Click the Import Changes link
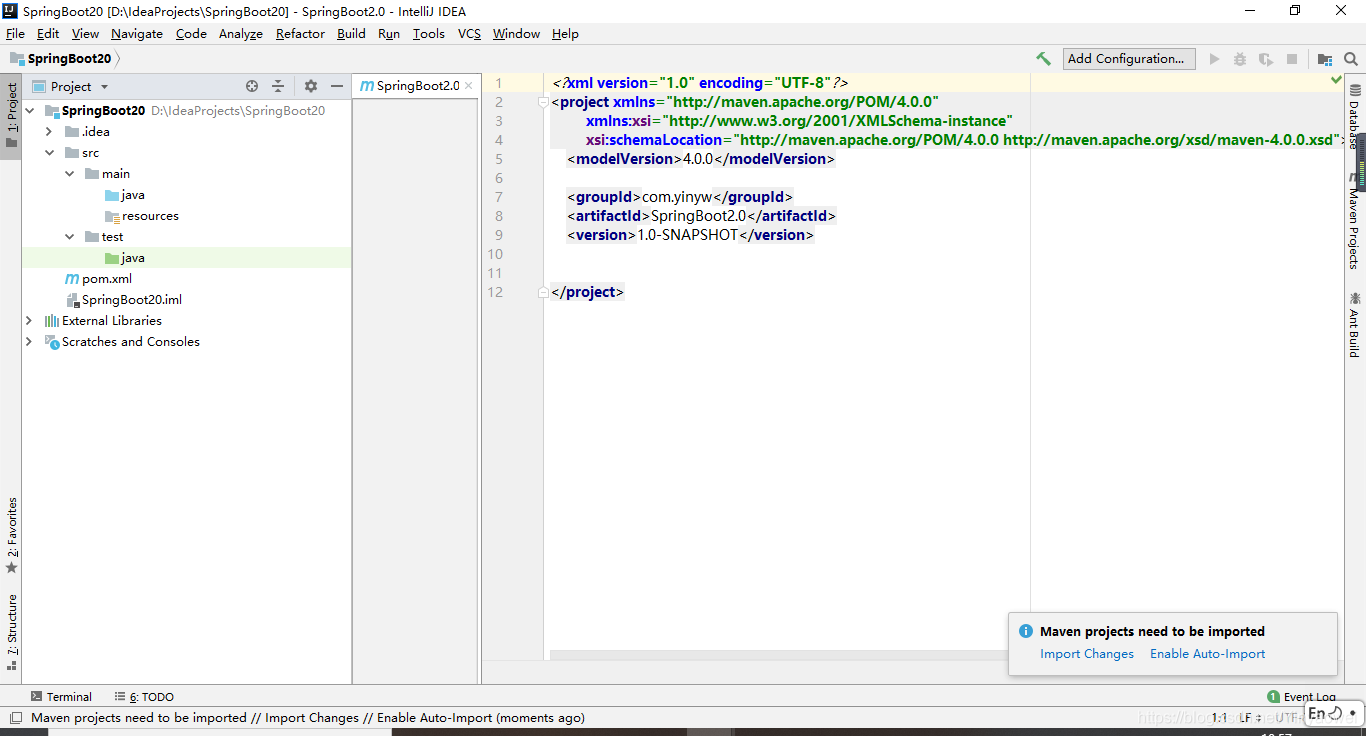1366x736 pixels. pyautogui.click(x=1086, y=653)
